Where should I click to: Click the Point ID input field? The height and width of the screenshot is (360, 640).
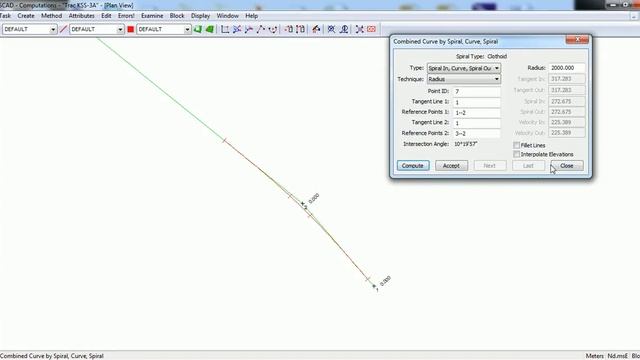coord(476,91)
